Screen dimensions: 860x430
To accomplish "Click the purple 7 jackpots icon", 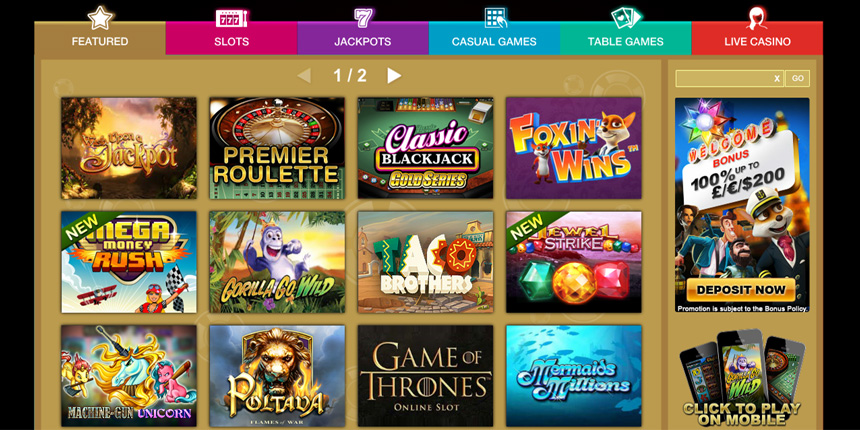I will click(x=363, y=18).
